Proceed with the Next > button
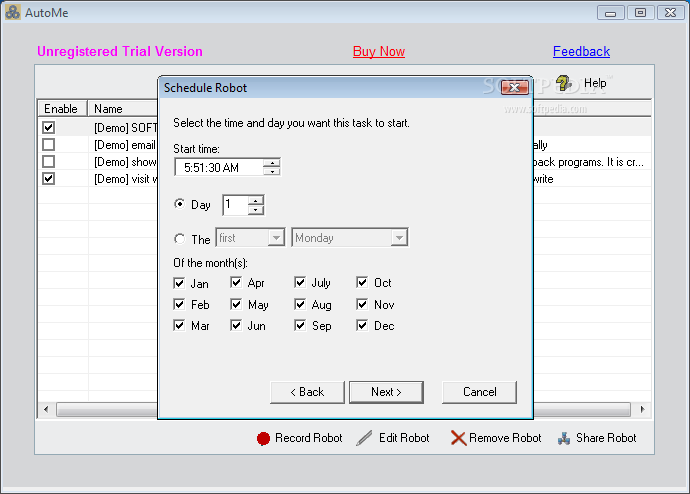690x494 pixels. (x=386, y=392)
